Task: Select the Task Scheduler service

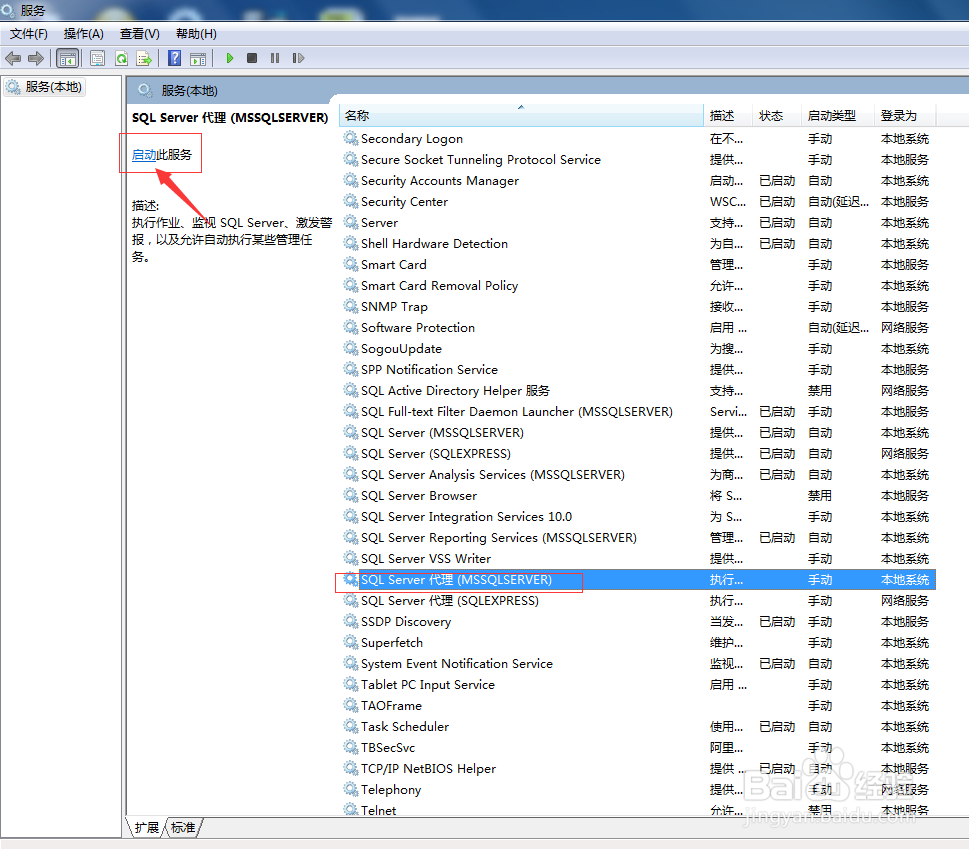Action: coord(638,727)
